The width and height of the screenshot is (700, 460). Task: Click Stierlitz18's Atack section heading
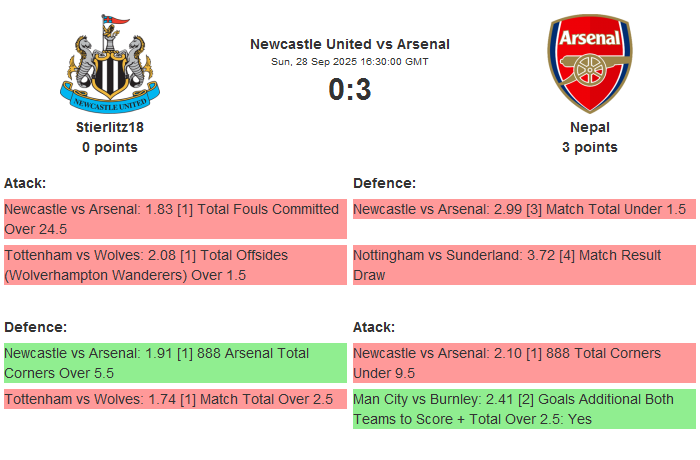click(25, 183)
